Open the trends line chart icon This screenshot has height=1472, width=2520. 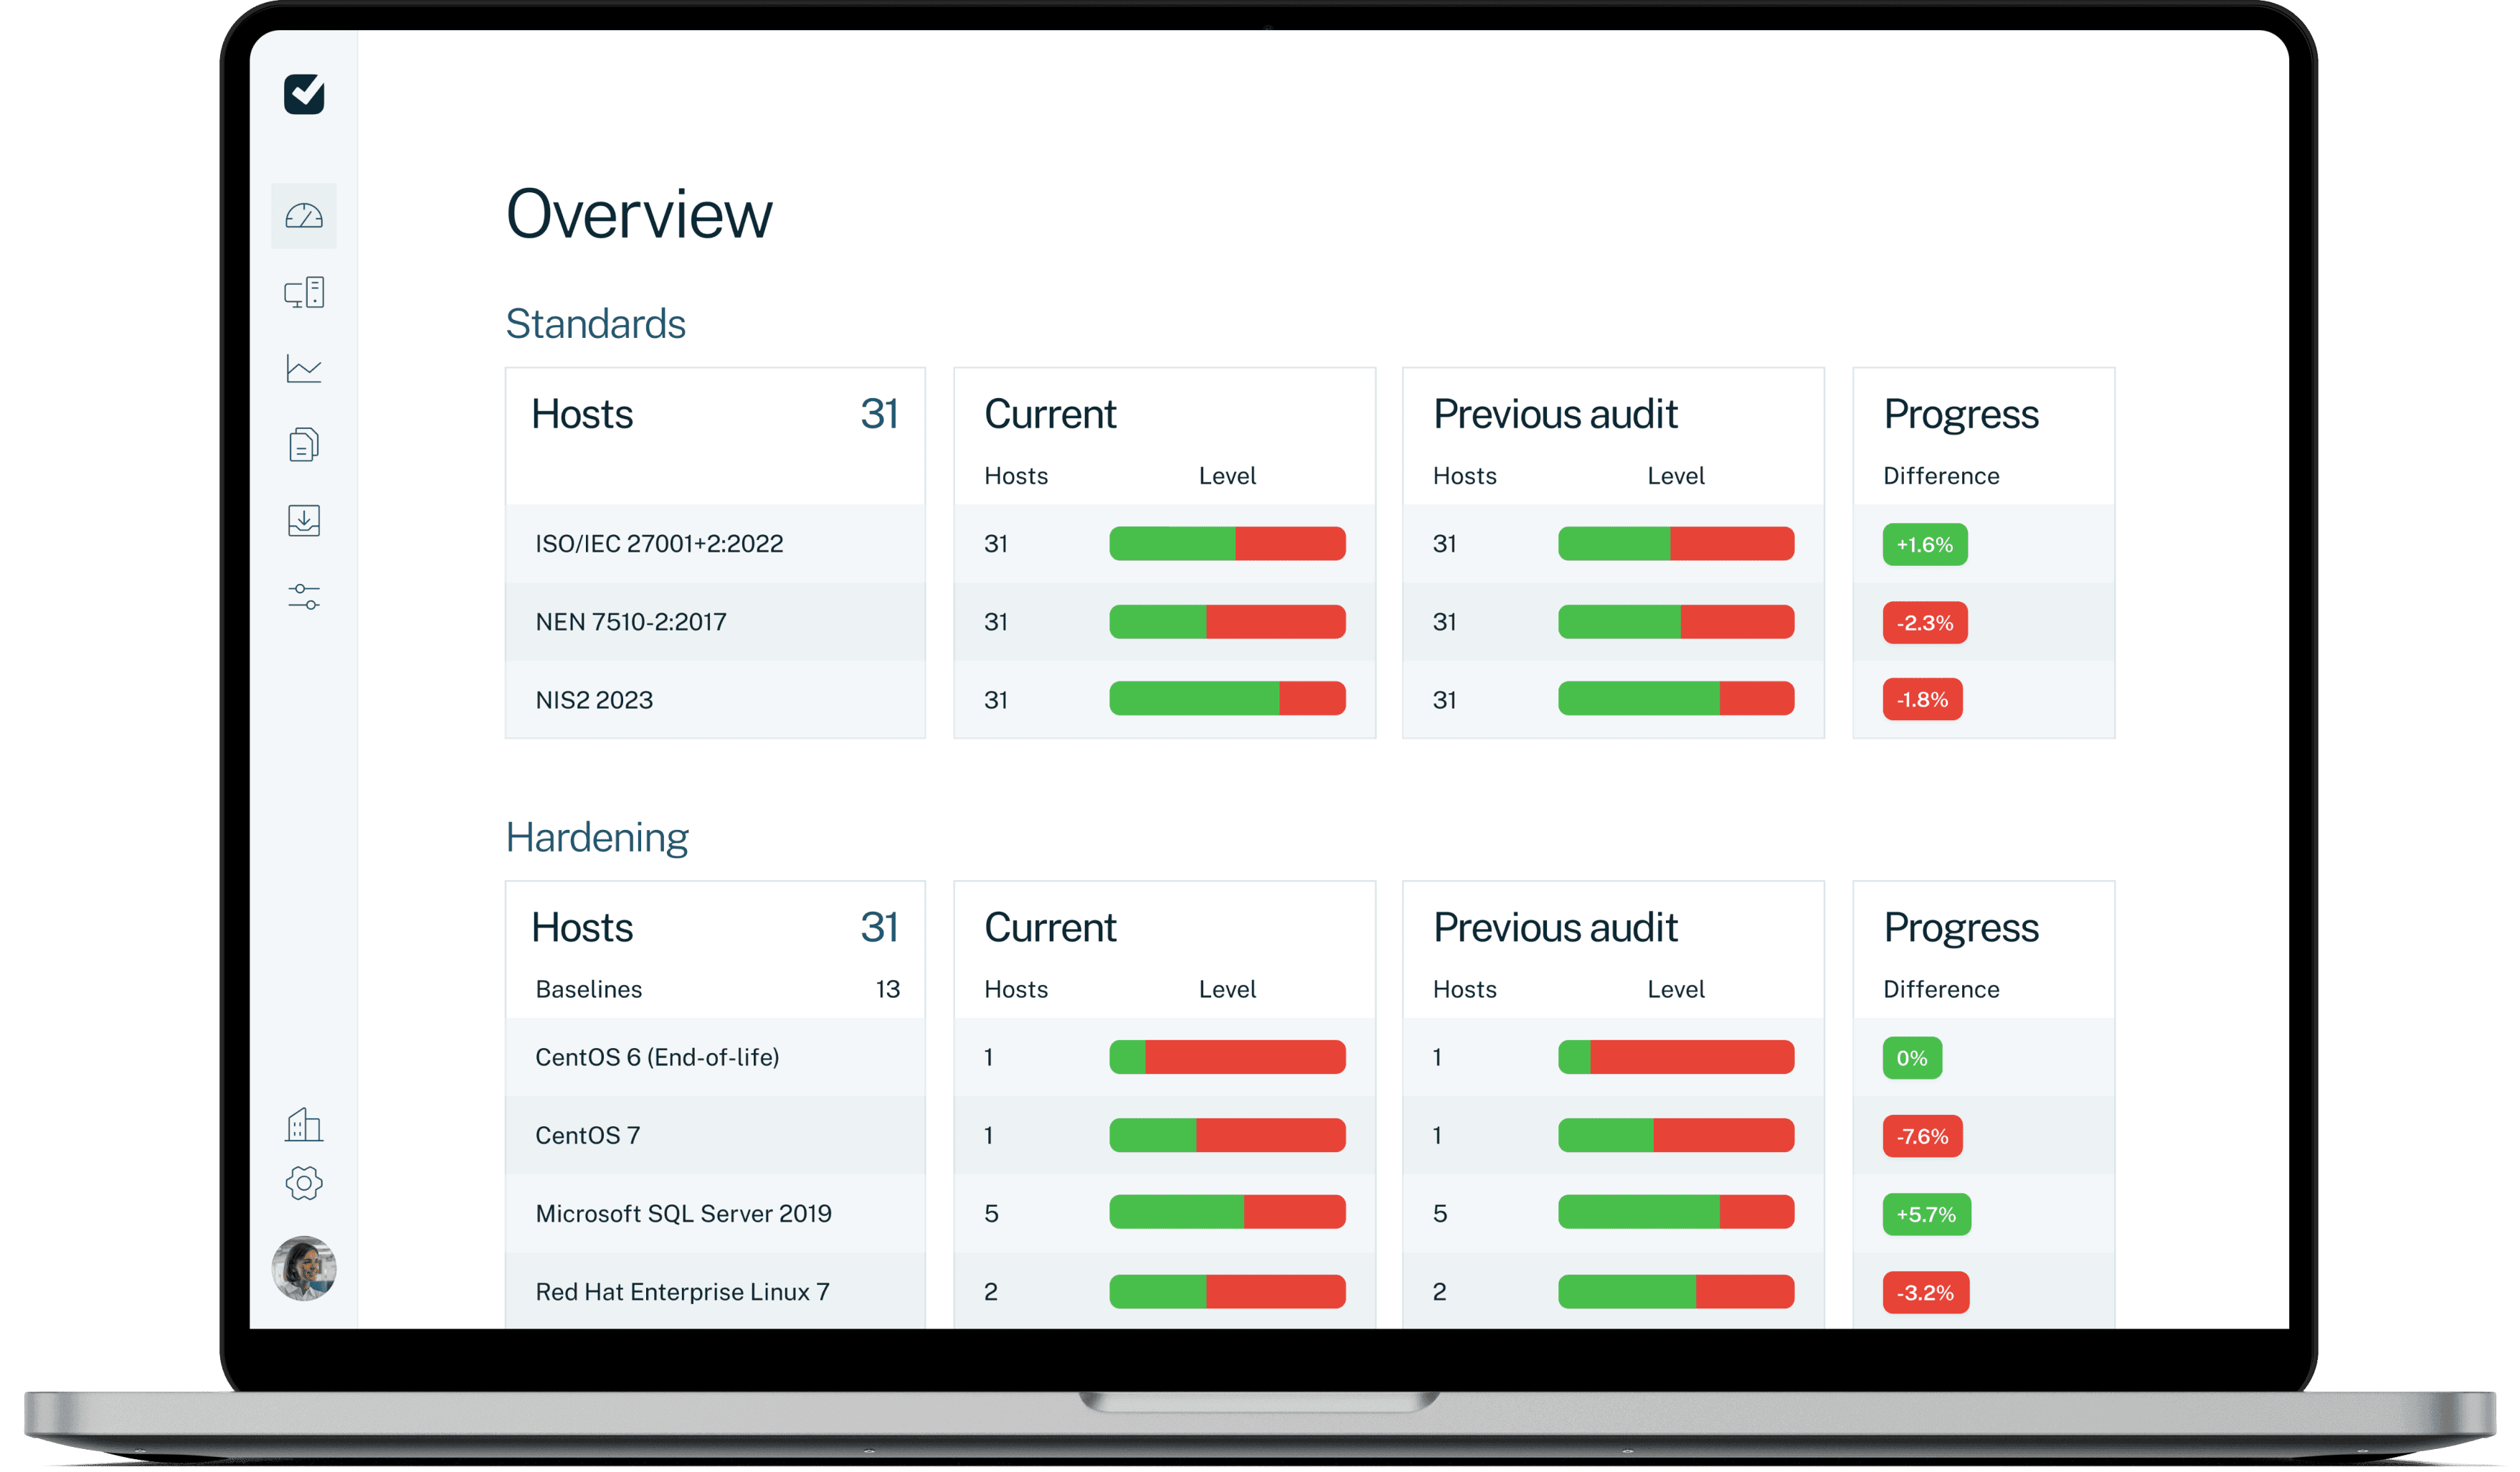click(305, 368)
